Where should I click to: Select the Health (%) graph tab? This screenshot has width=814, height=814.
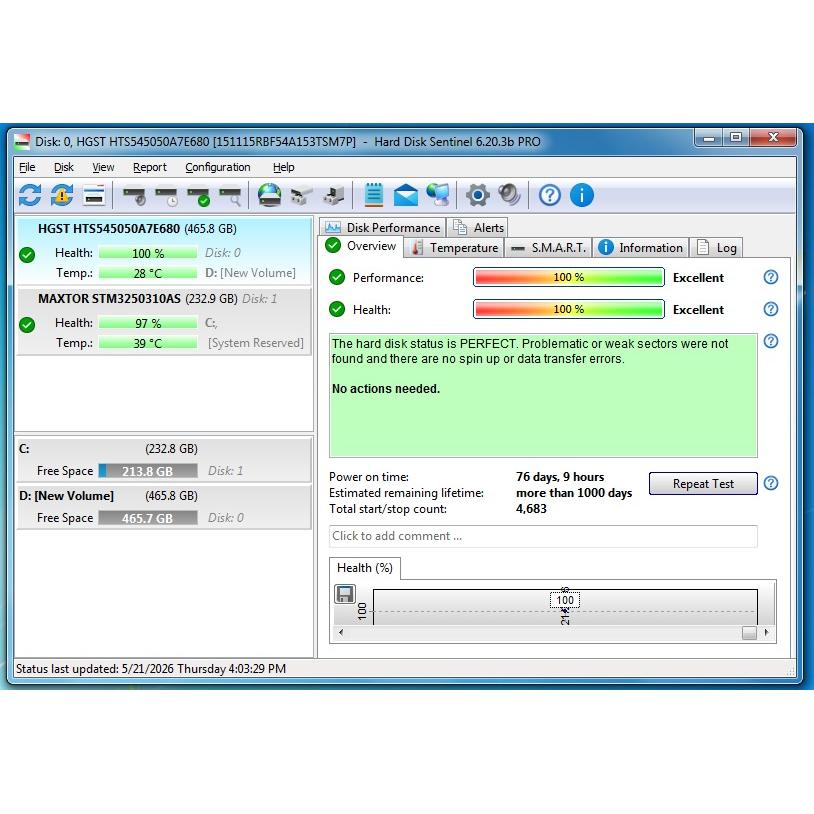click(x=365, y=568)
